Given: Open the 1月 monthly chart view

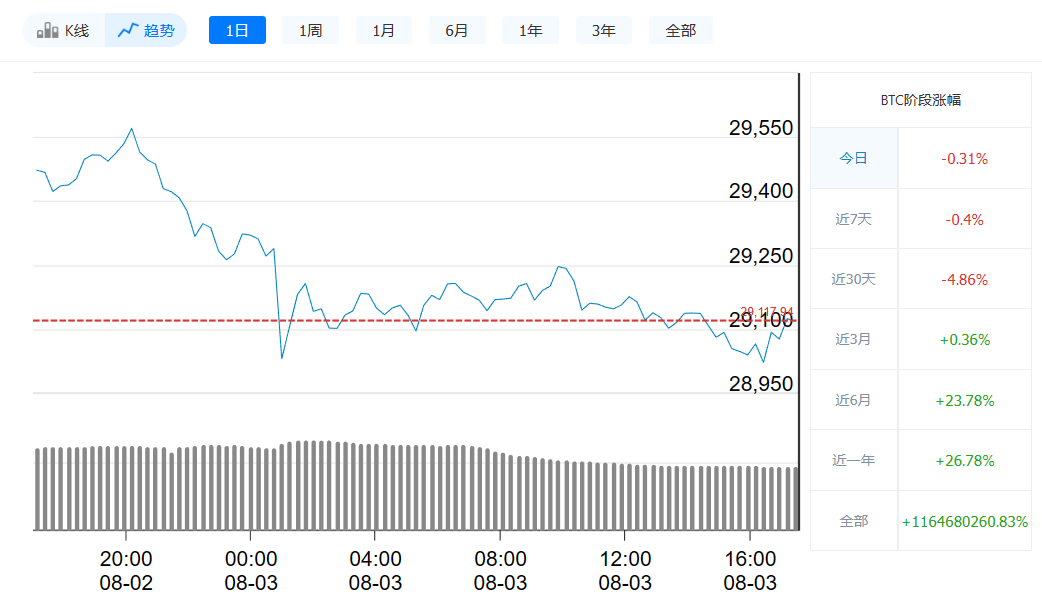Looking at the screenshot, I should click(x=383, y=30).
